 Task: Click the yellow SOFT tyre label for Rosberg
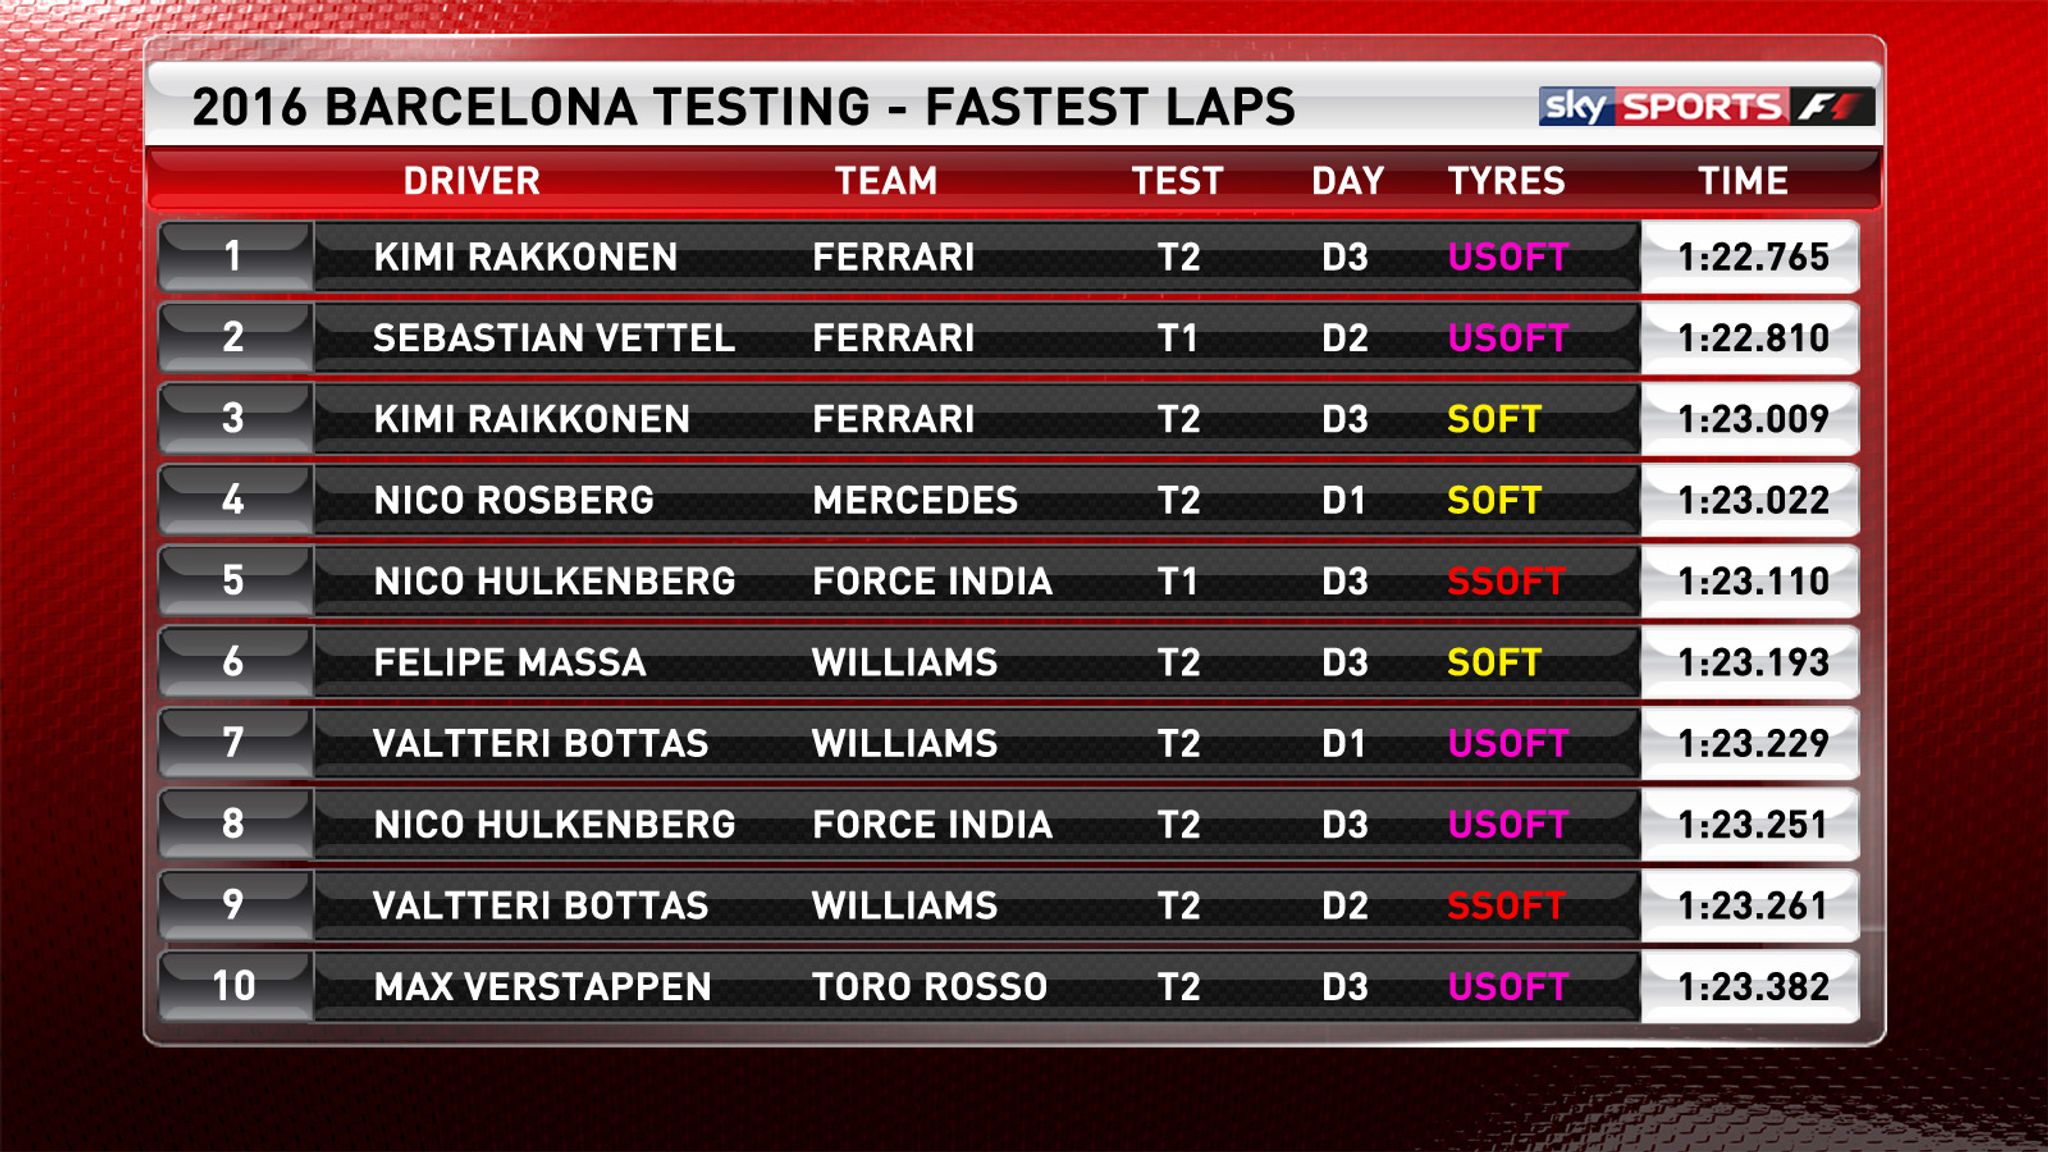coord(1494,500)
